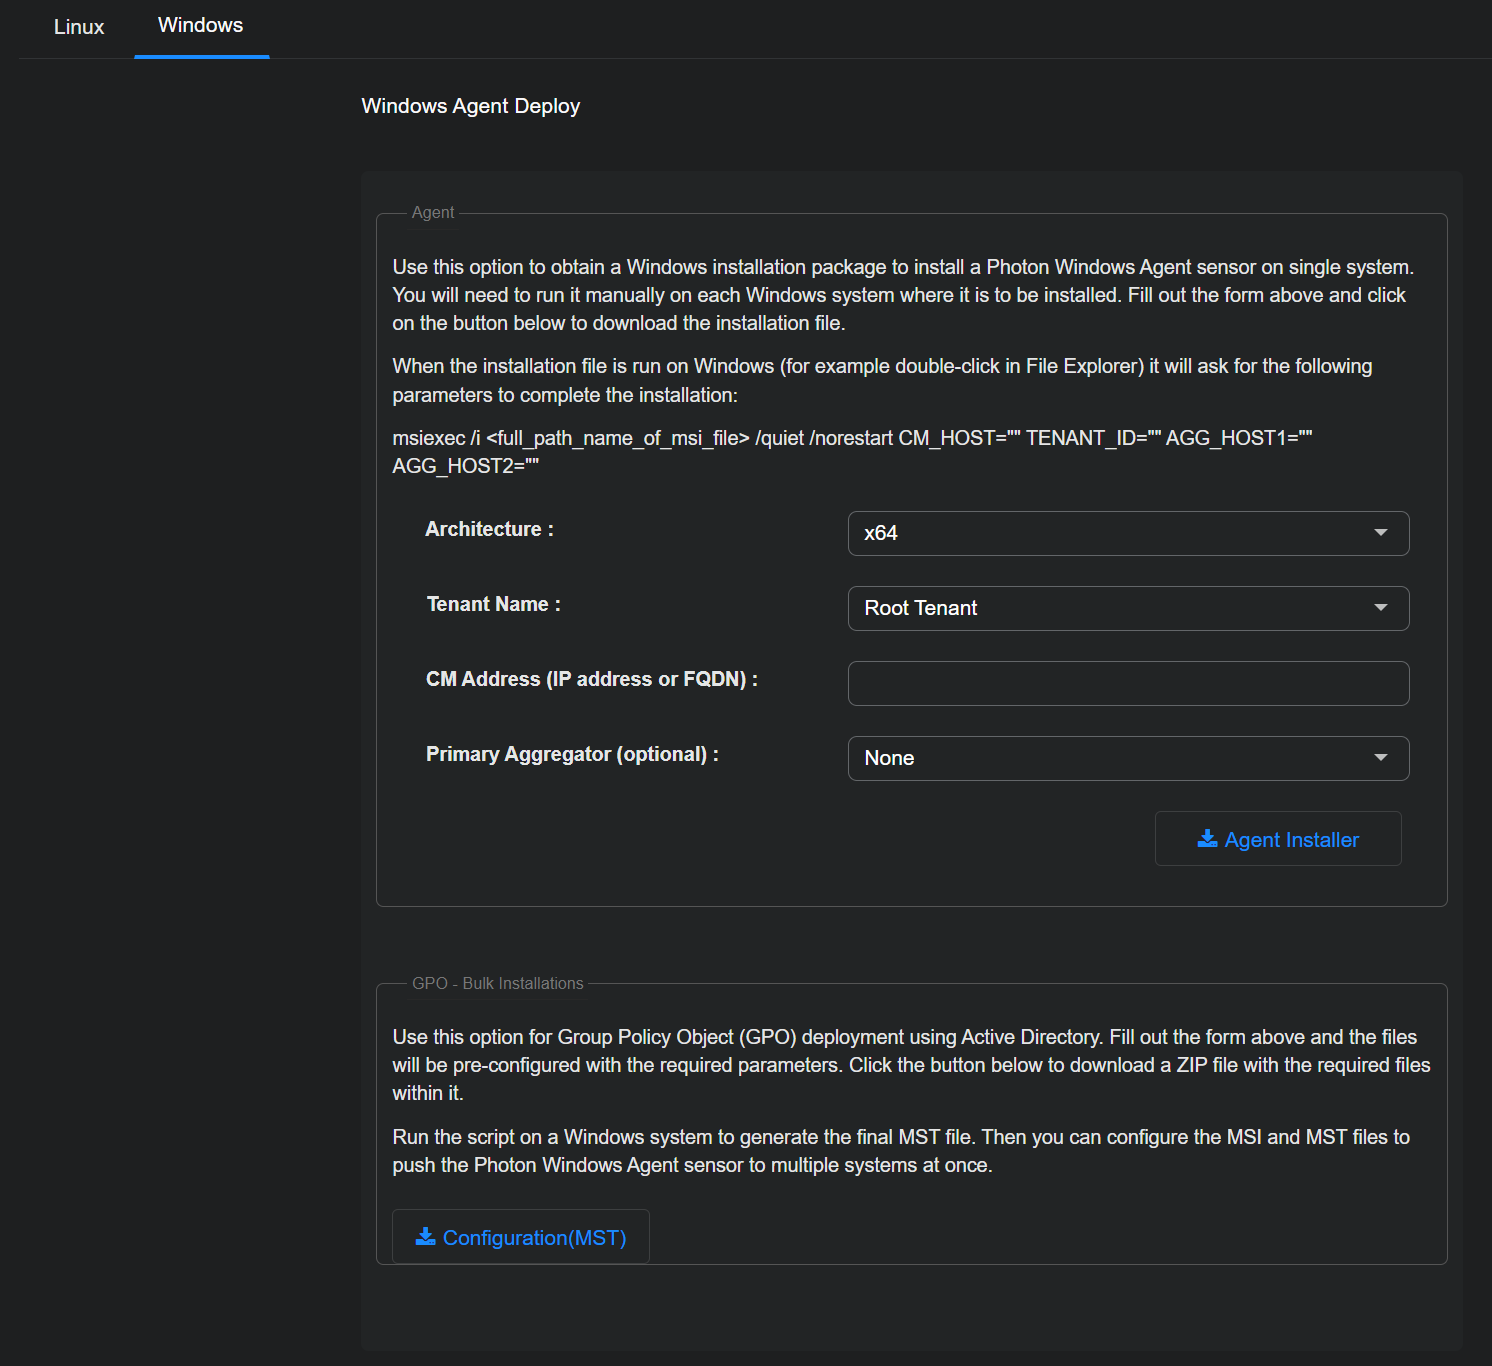This screenshot has width=1492, height=1366.
Task: Click the Windows Agent Deploy heading
Action: pyautogui.click(x=470, y=106)
